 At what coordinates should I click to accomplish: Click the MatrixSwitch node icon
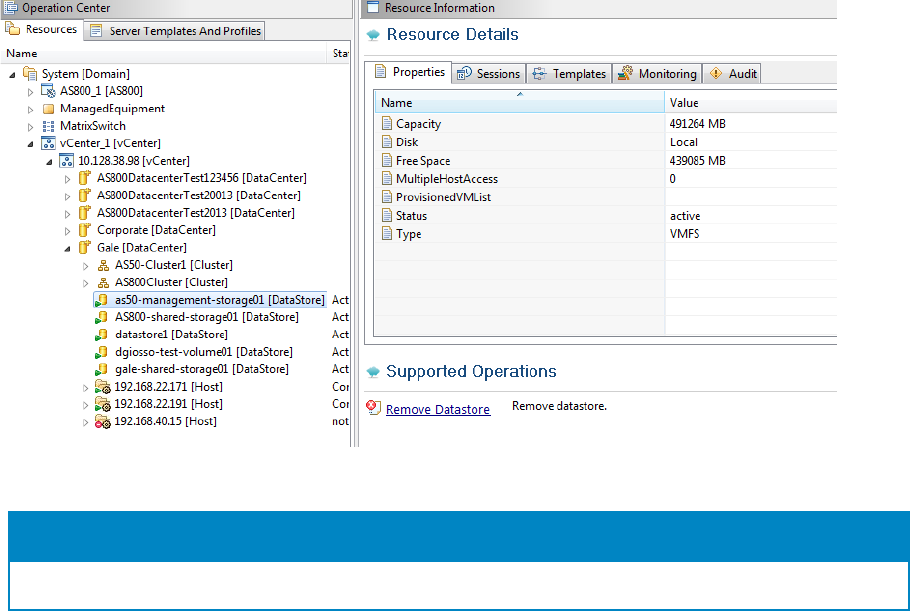(48, 126)
